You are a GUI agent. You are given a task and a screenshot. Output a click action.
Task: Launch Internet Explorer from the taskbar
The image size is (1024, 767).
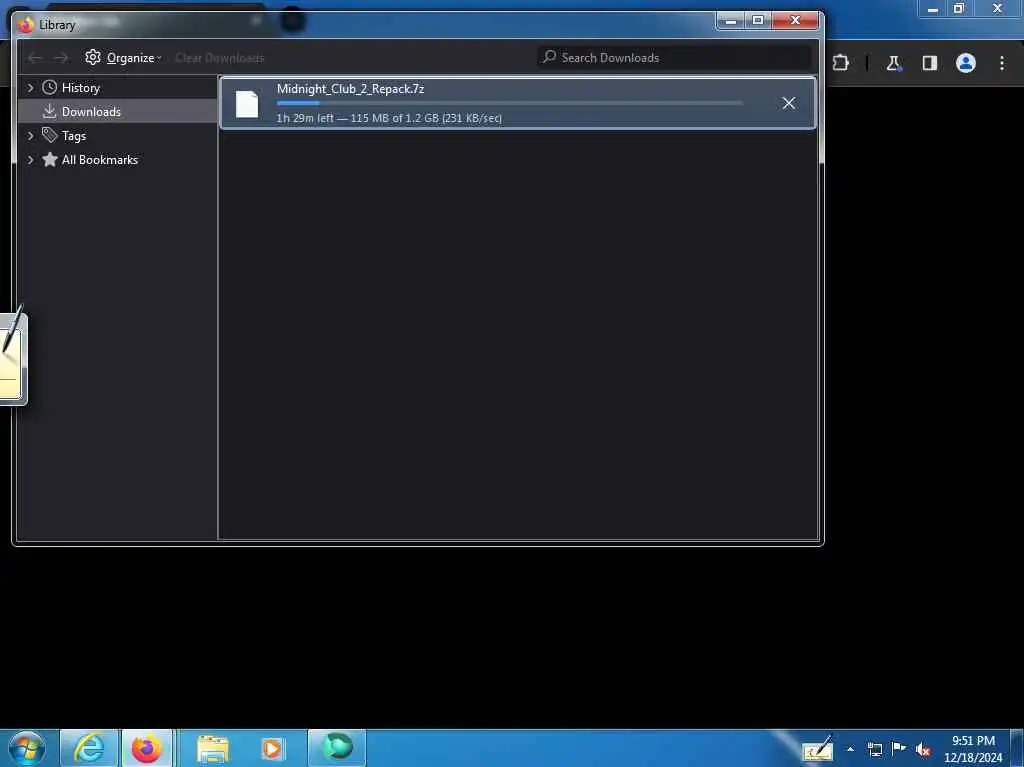point(89,748)
